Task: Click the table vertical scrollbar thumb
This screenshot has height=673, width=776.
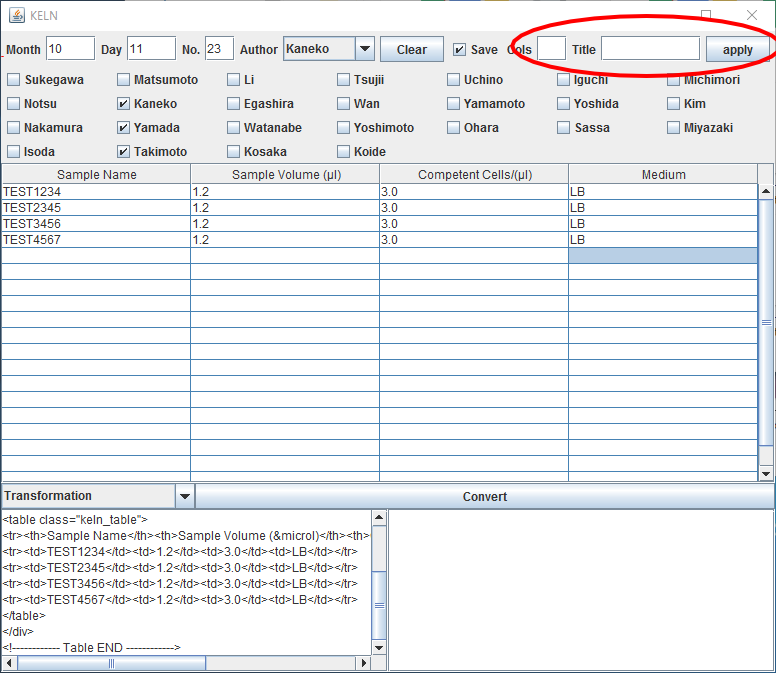Action: (x=766, y=322)
